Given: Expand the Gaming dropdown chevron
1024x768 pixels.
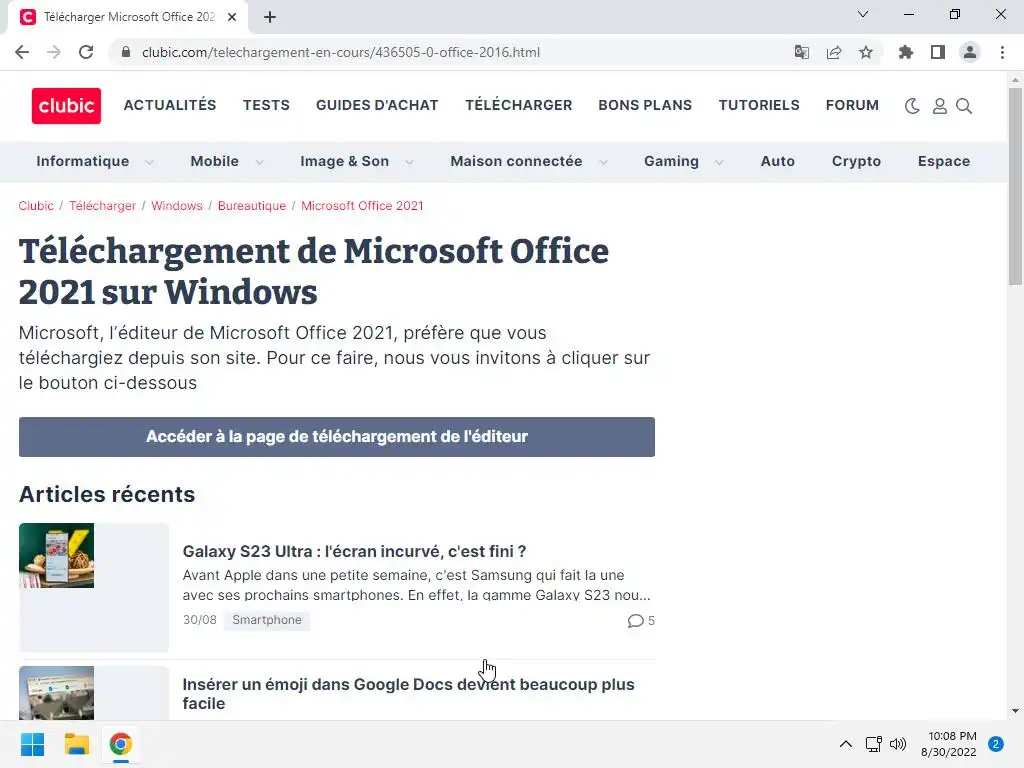Looking at the screenshot, I should point(719,162).
